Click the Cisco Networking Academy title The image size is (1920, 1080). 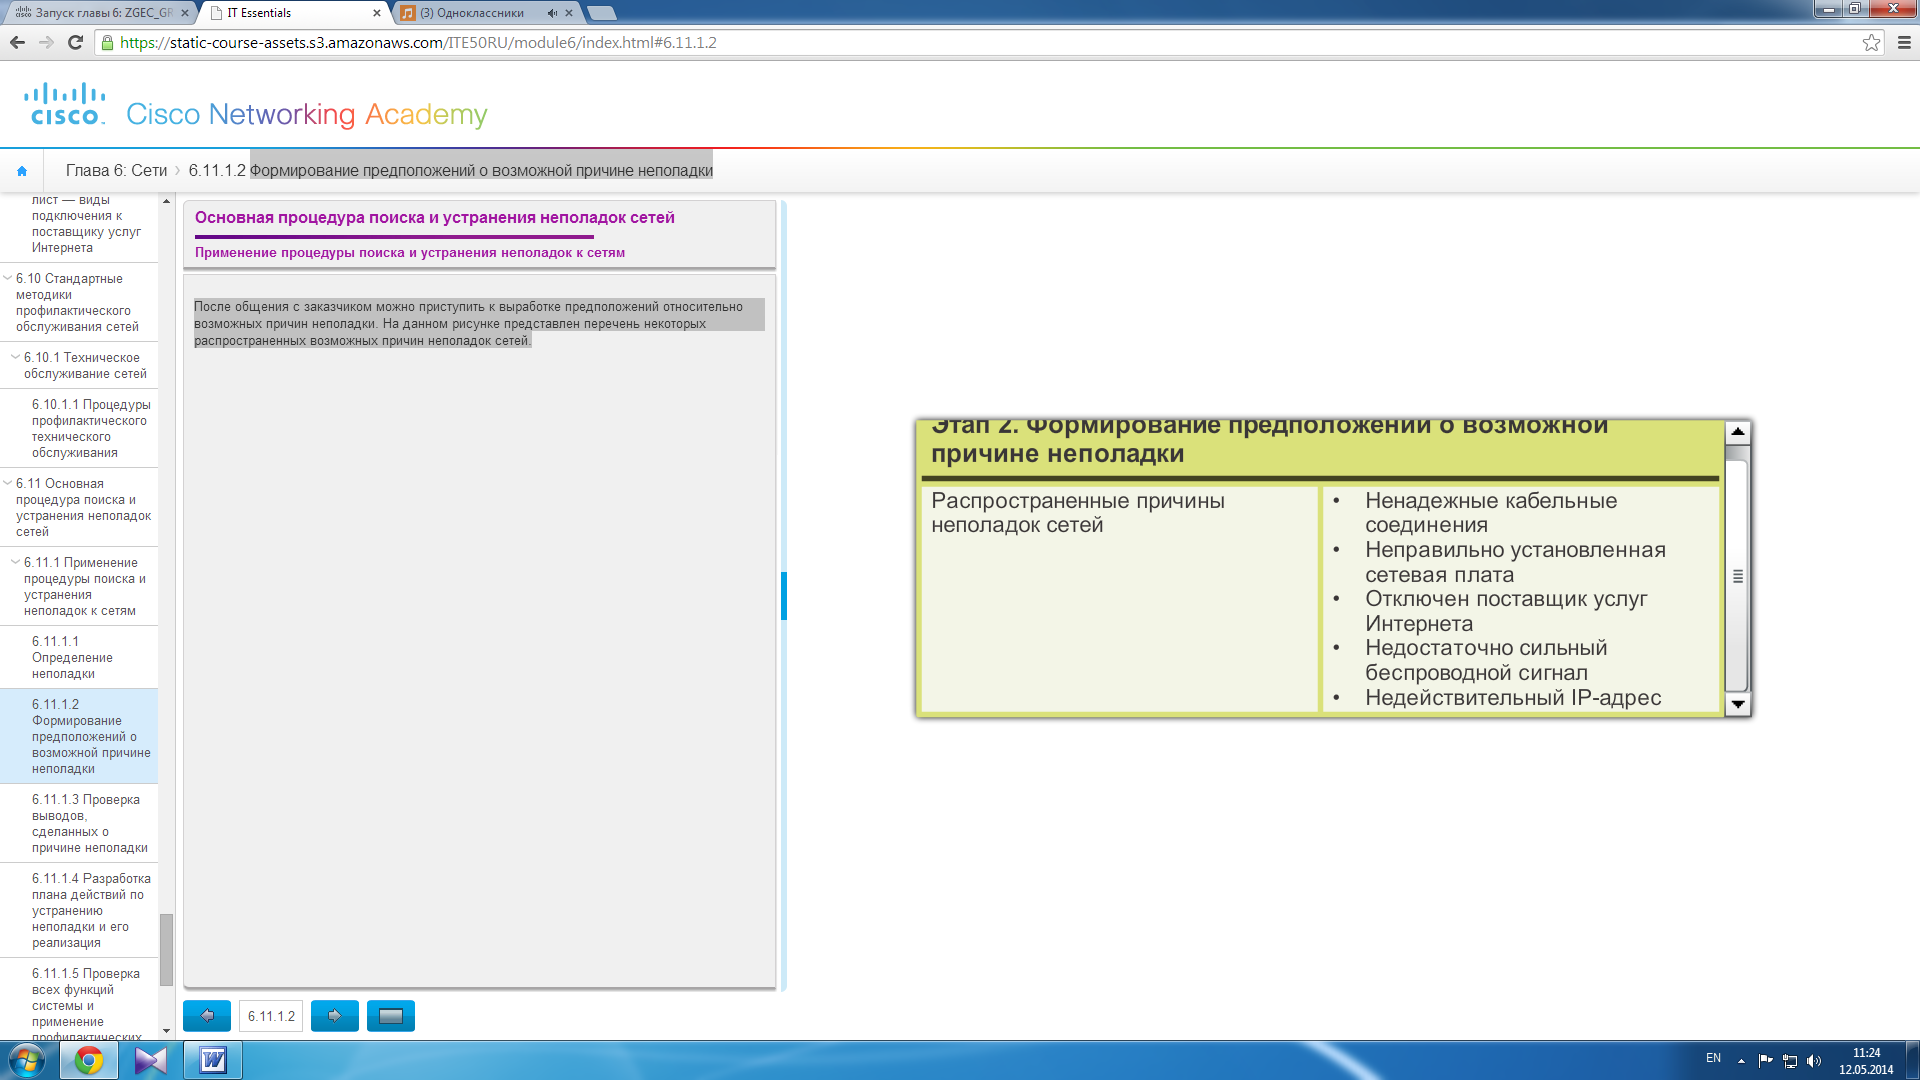pyautogui.click(x=306, y=114)
